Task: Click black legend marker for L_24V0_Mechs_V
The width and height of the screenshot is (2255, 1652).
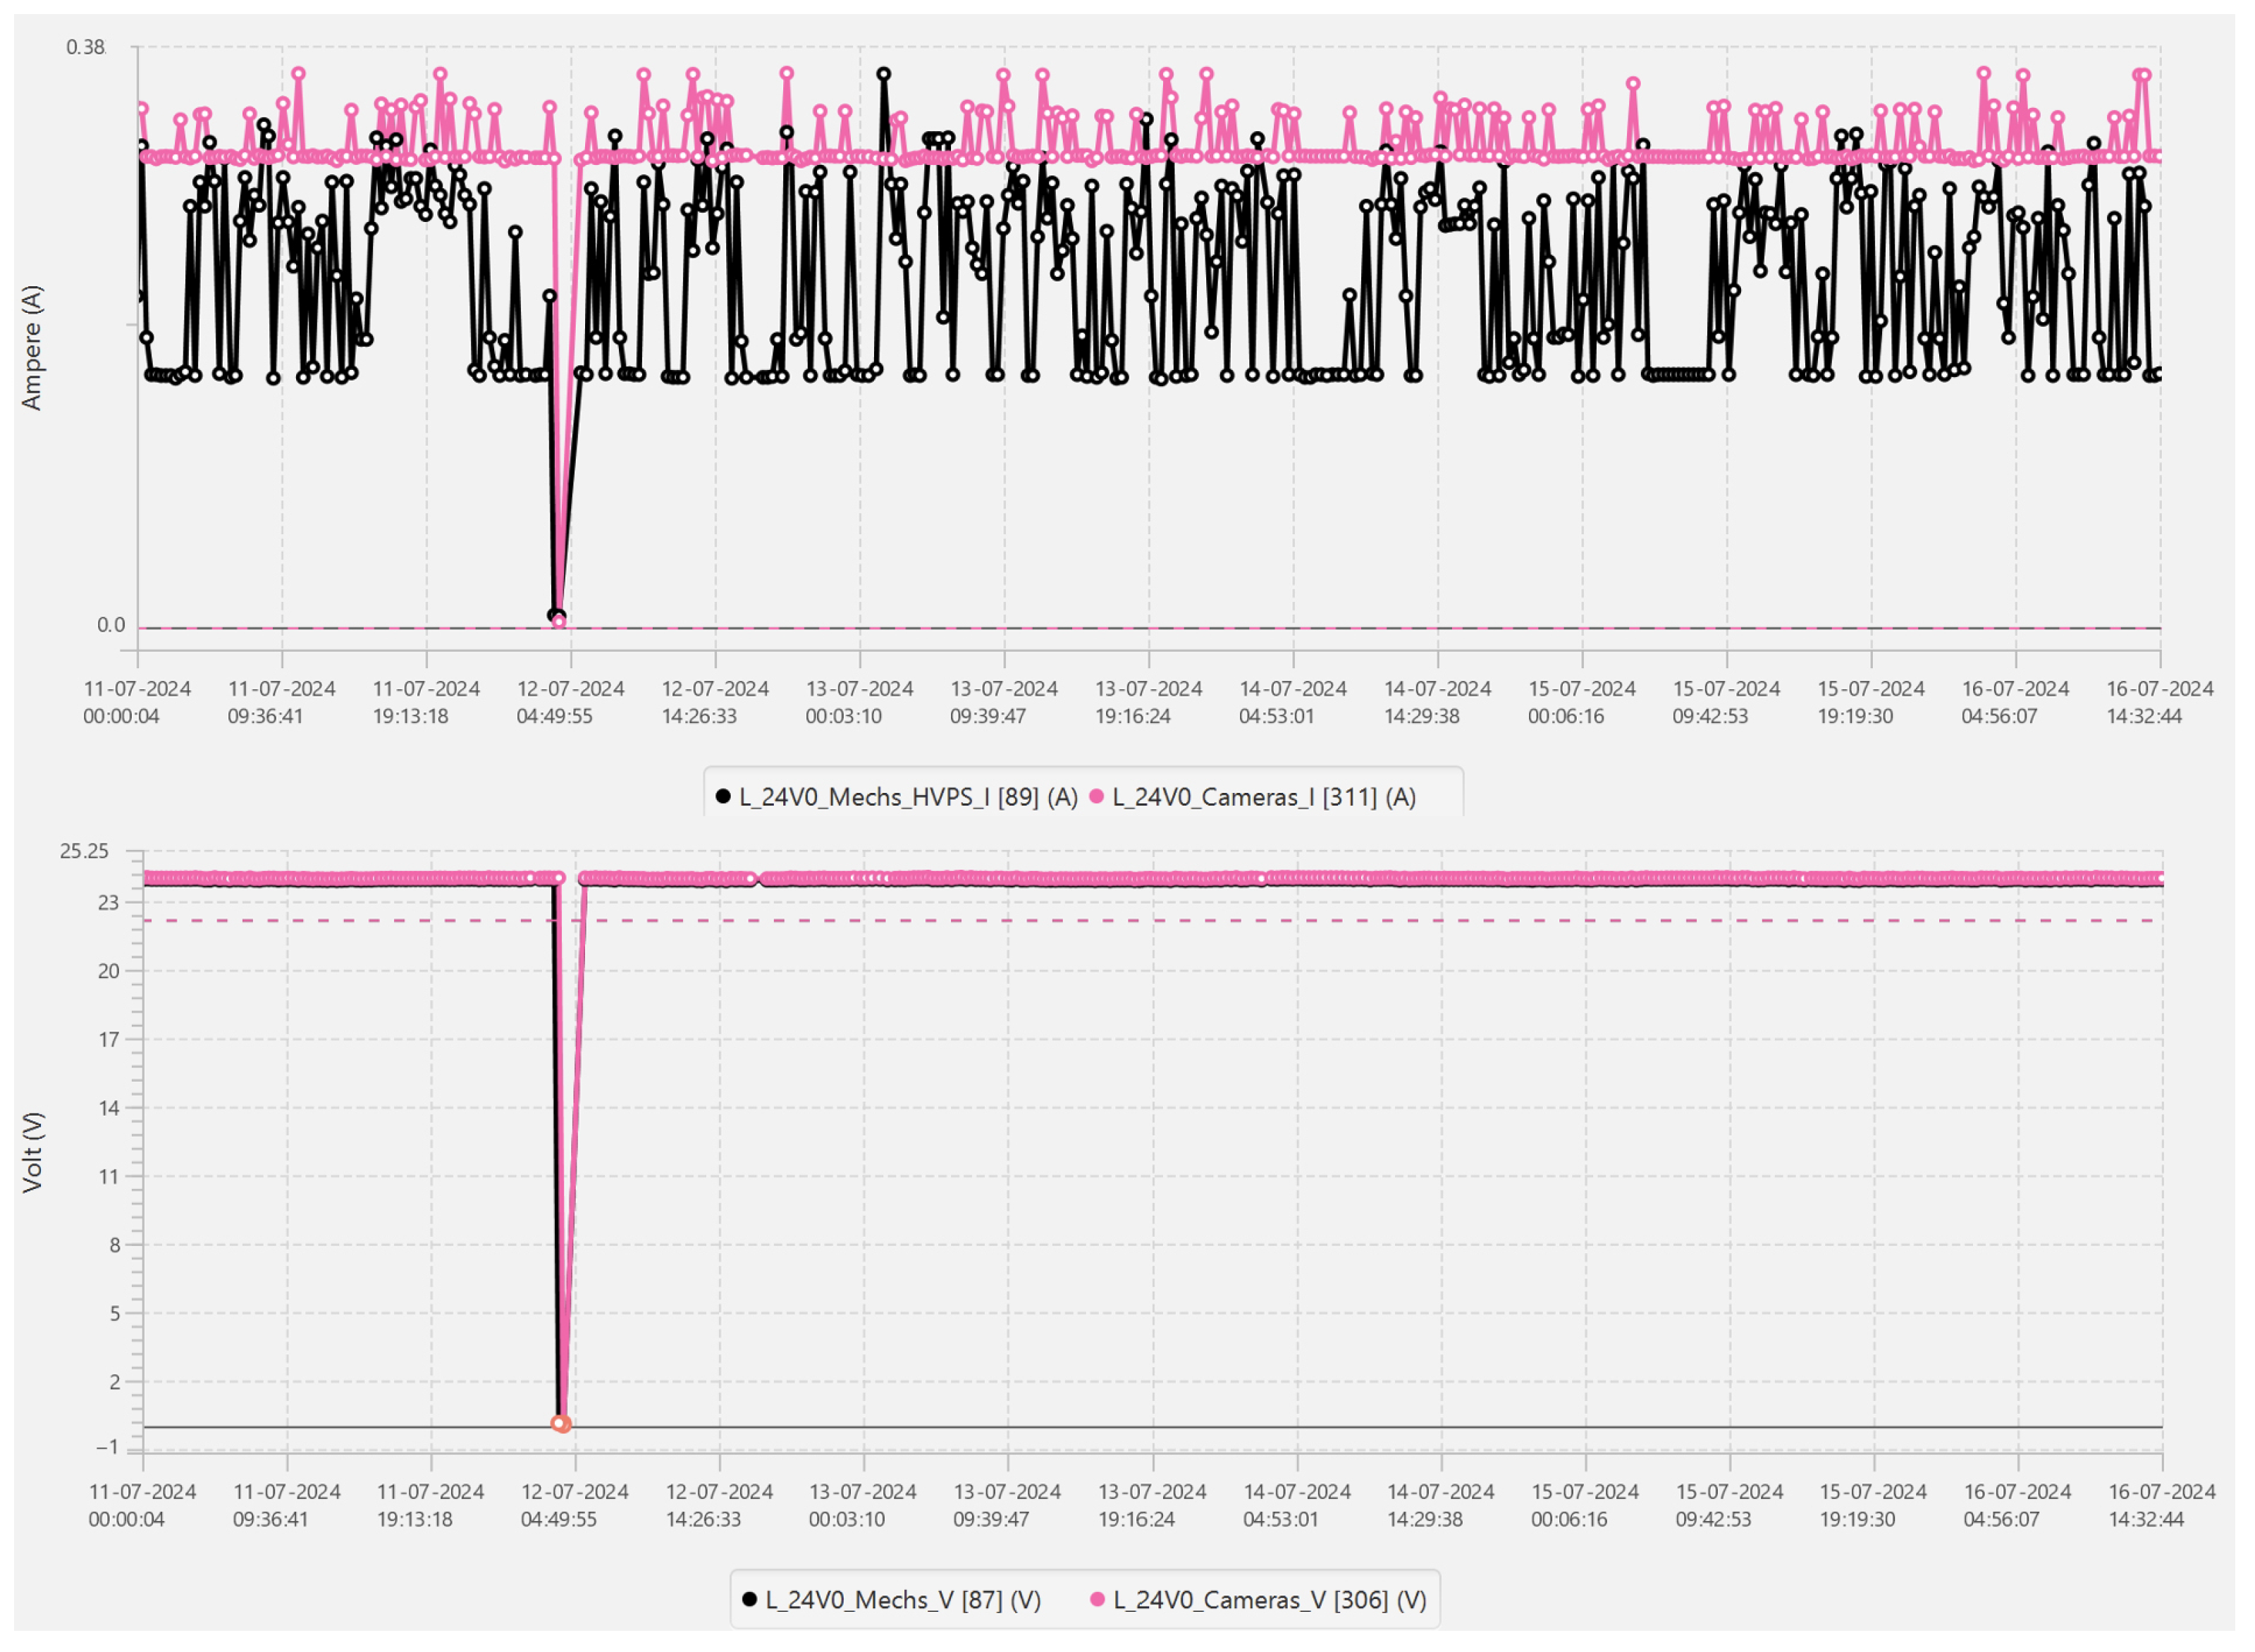Action: 749,1601
